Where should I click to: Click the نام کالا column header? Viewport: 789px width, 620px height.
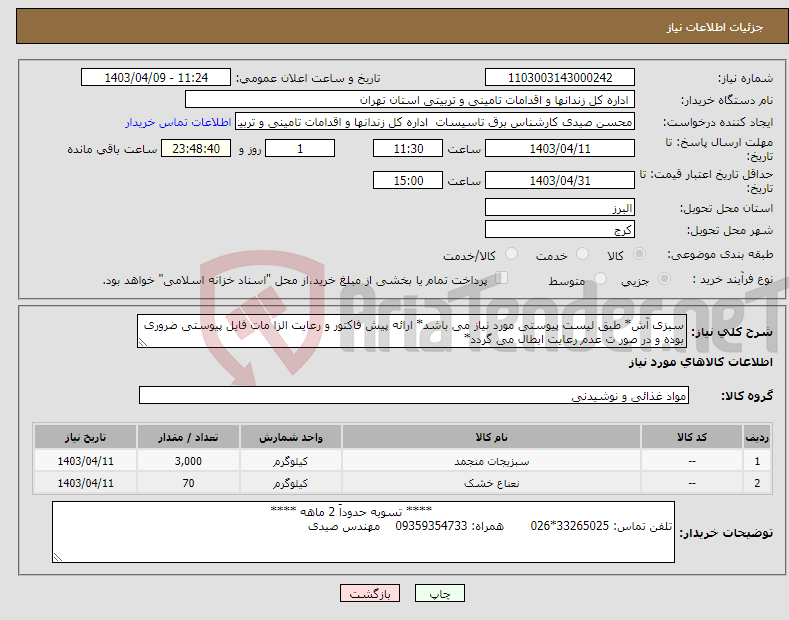pyautogui.click(x=491, y=437)
